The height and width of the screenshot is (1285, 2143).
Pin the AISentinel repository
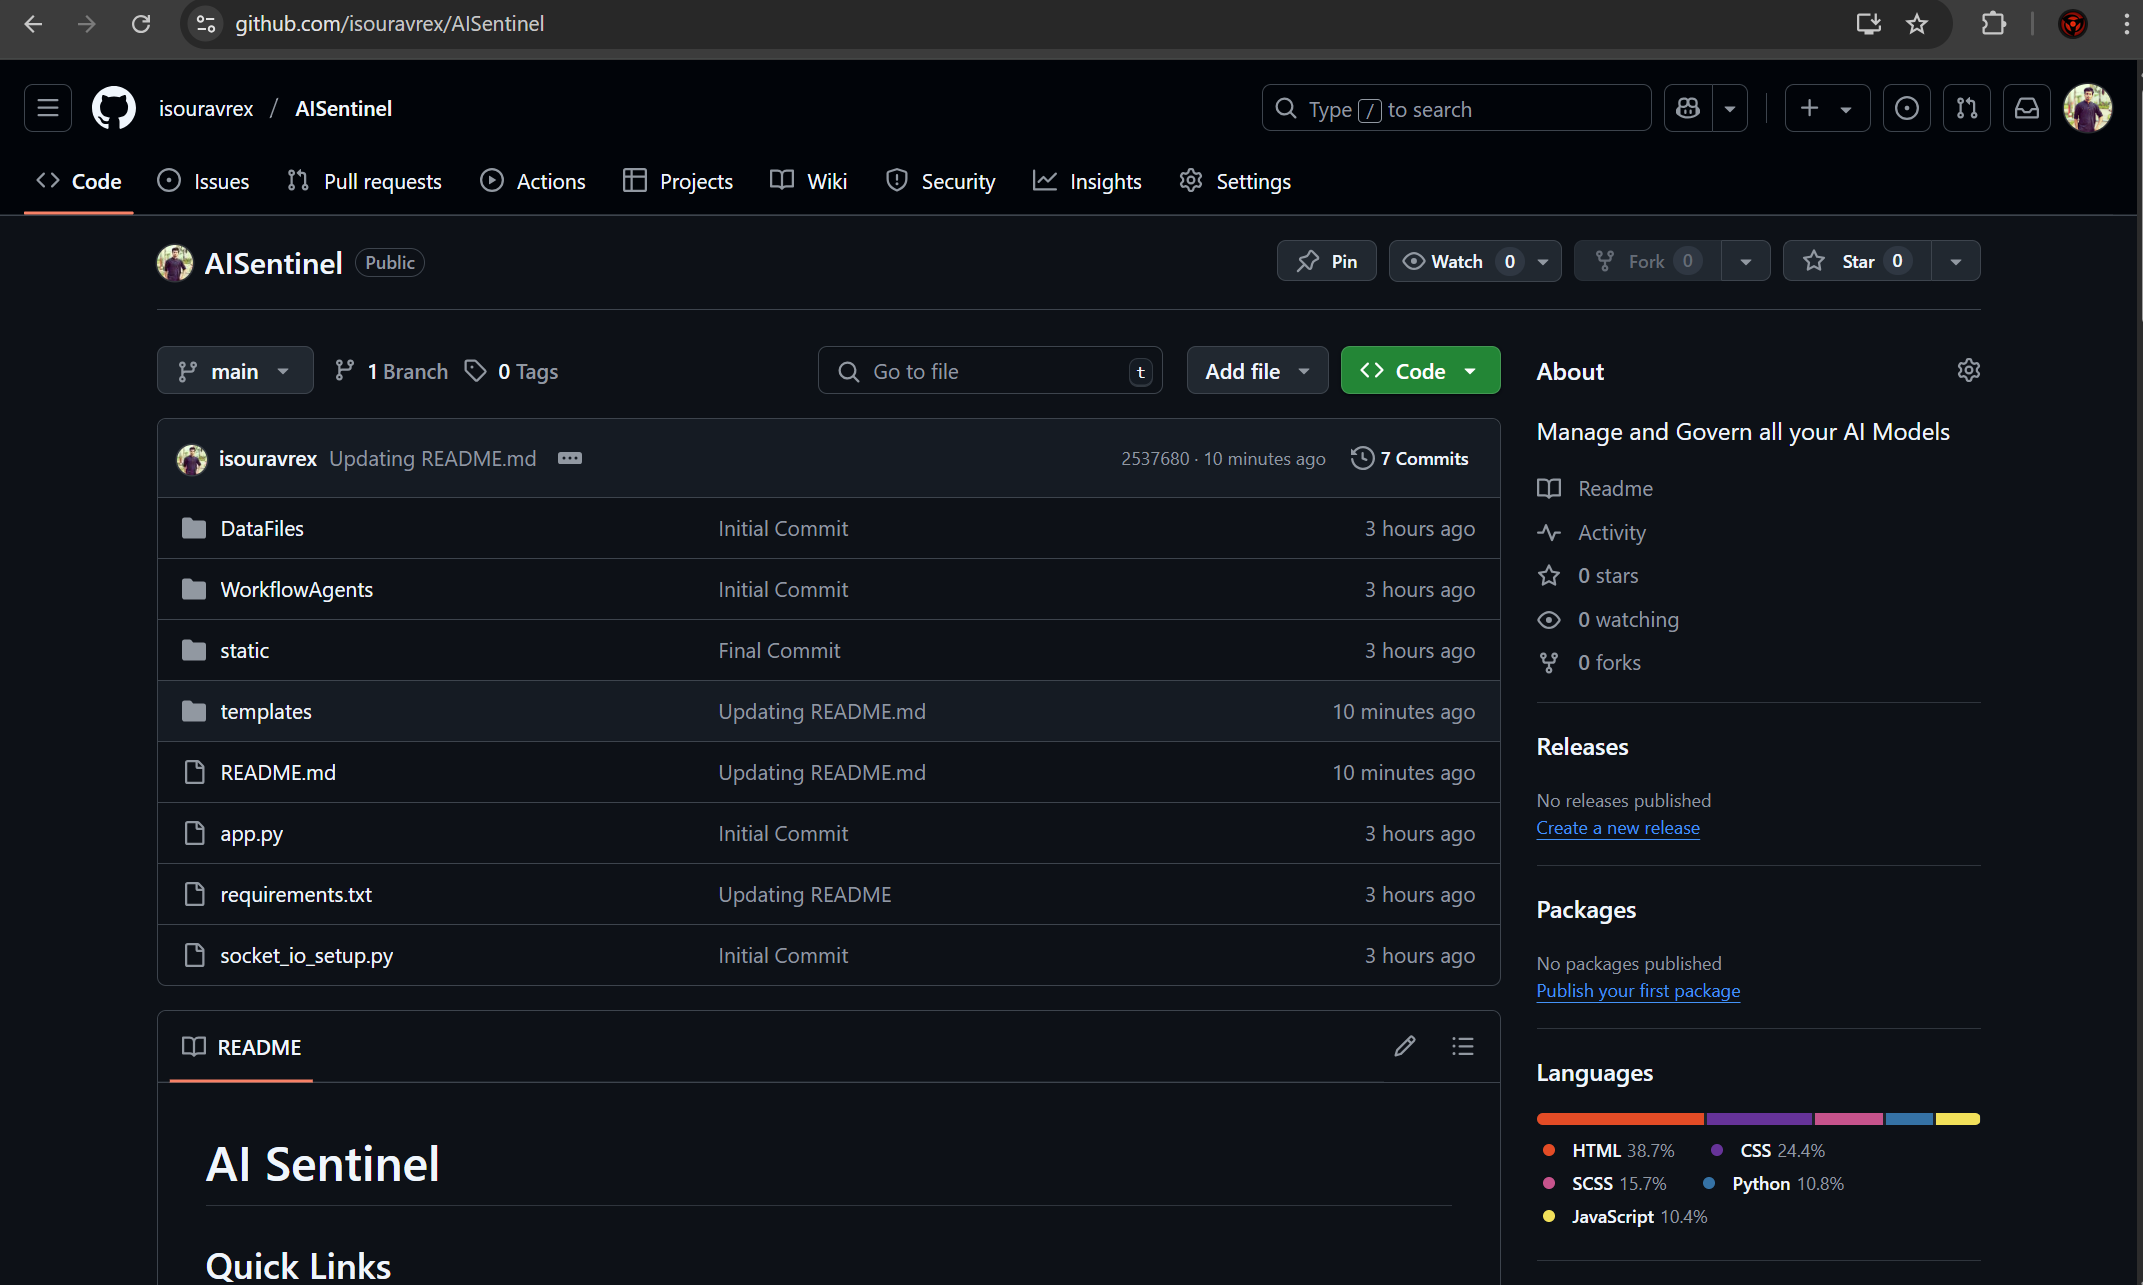(1327, 261)
